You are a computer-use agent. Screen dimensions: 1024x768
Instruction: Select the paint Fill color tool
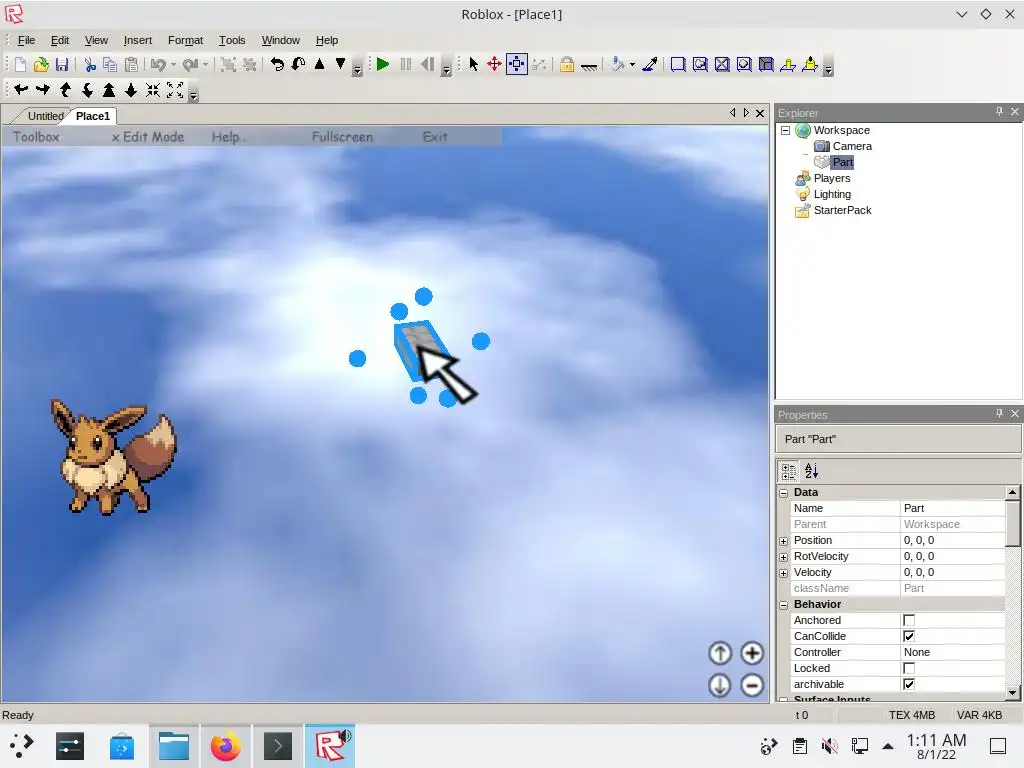(617, 64)
